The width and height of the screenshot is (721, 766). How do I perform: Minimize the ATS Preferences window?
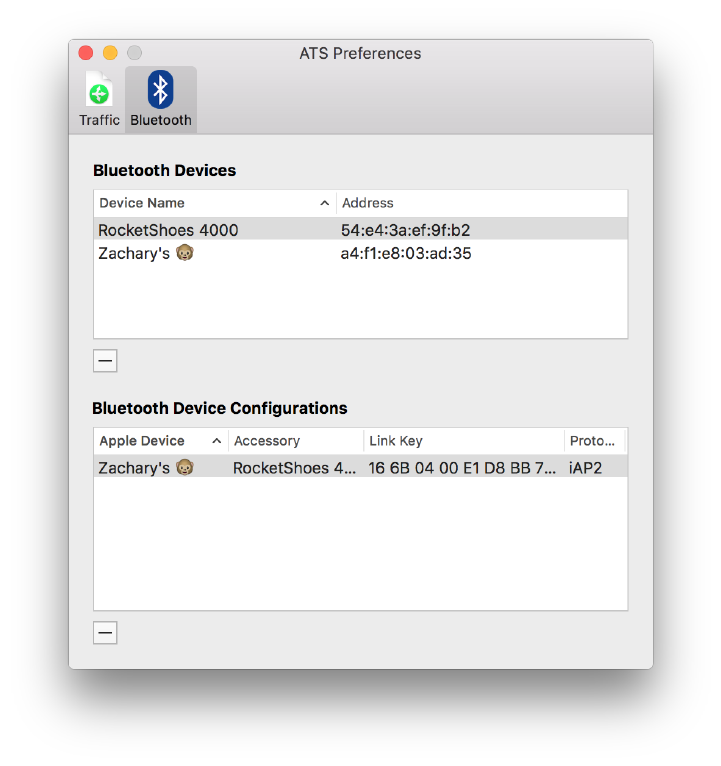110,53
